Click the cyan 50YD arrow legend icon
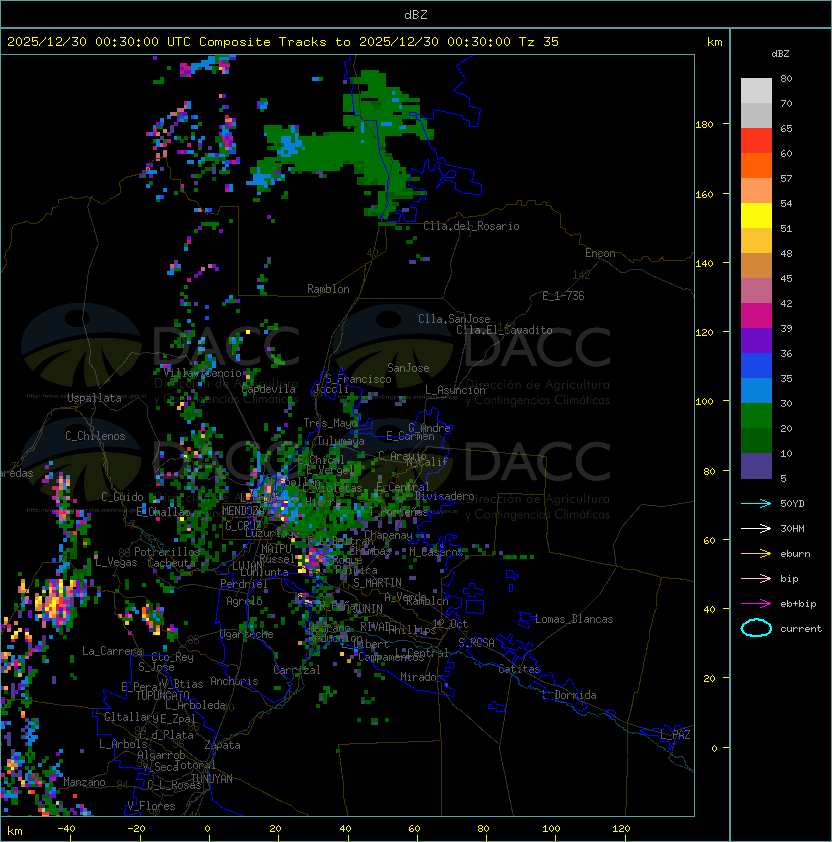832x842 pixels. (756, 503)
